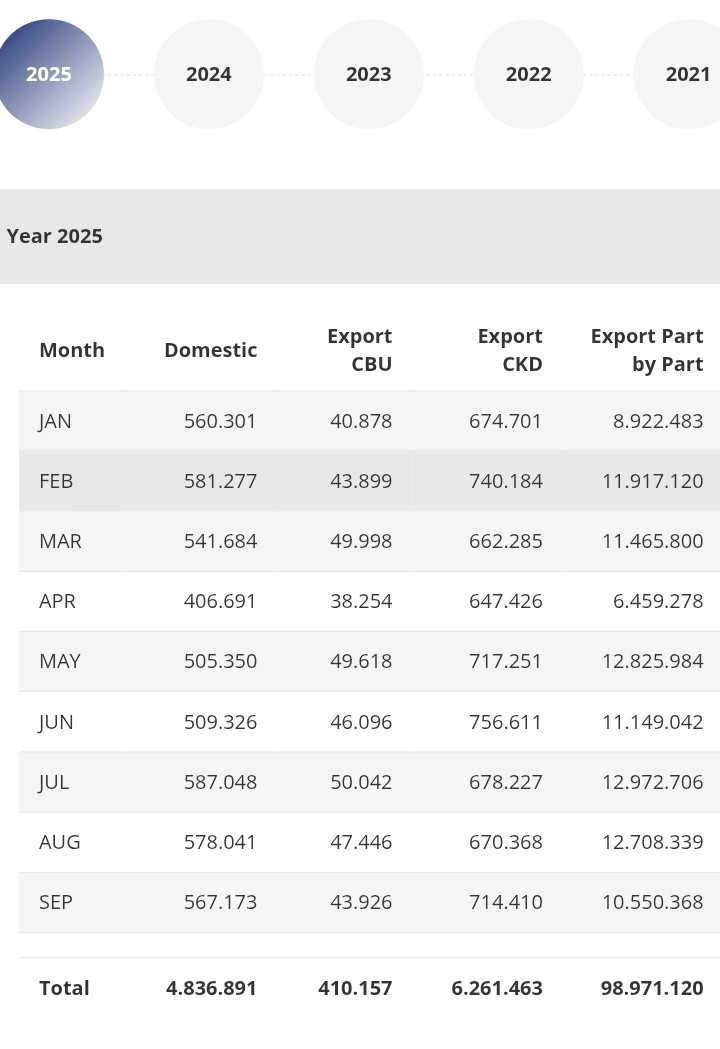Click AUG domestic value 578.041
The width and height of the screenshot is (720, 1049).
(x=220, y=842)
